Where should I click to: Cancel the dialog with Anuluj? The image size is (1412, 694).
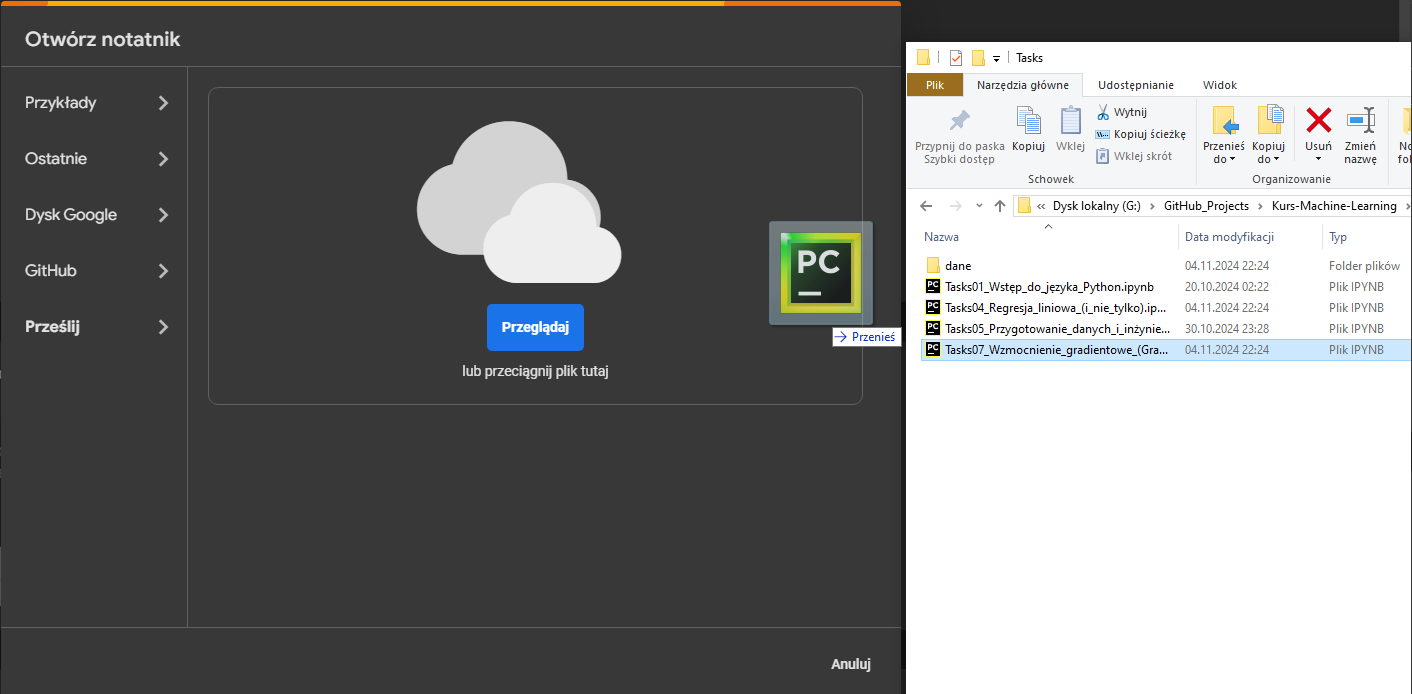point(851,664)
